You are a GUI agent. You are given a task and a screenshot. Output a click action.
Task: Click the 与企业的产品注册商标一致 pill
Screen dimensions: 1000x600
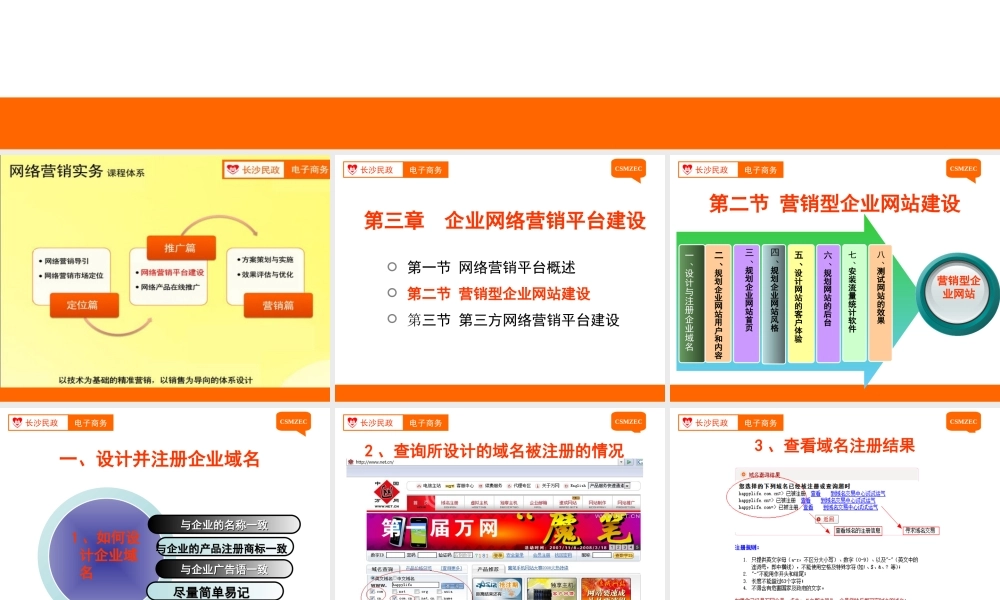[x=224, y=547]
